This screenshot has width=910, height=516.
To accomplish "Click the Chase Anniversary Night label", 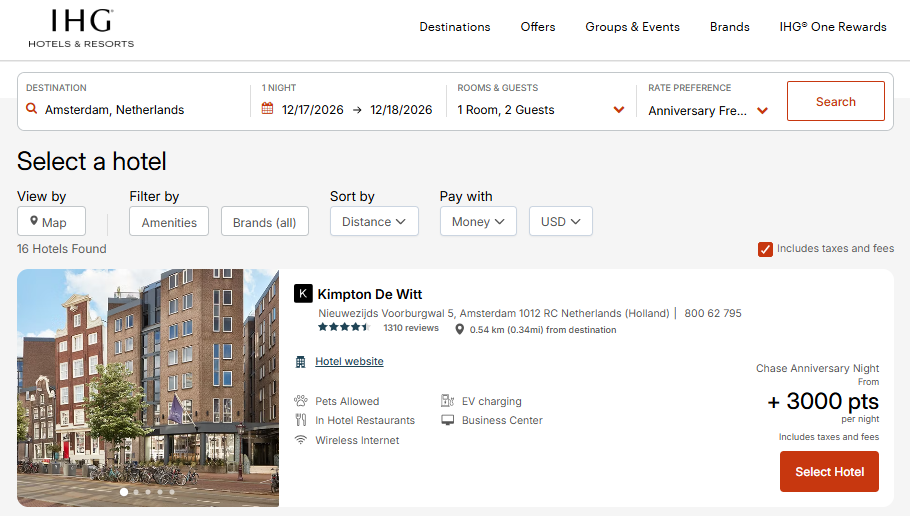I will click(817, 368).
